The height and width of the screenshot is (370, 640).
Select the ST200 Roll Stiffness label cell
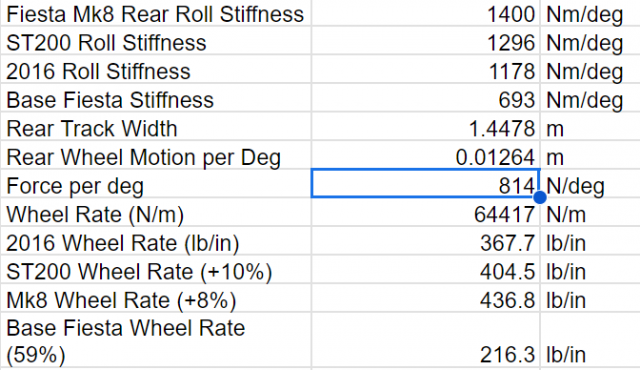click(156, 42)
